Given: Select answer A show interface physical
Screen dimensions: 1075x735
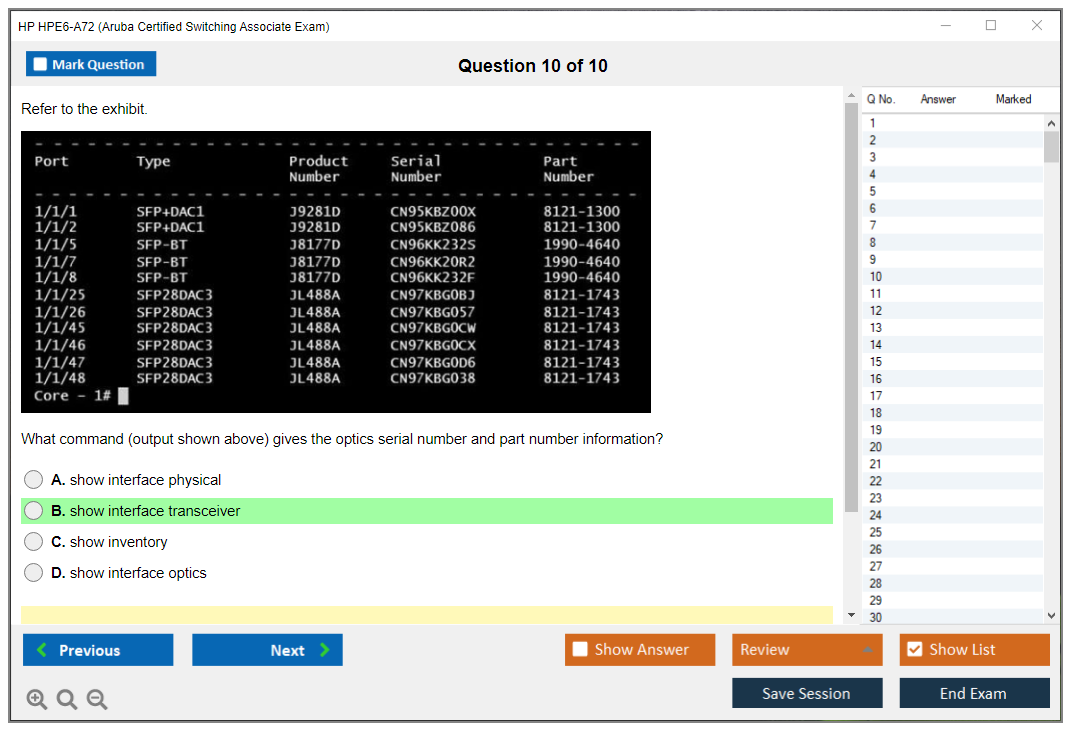Looking at the screenshot, I should (34, 480).
